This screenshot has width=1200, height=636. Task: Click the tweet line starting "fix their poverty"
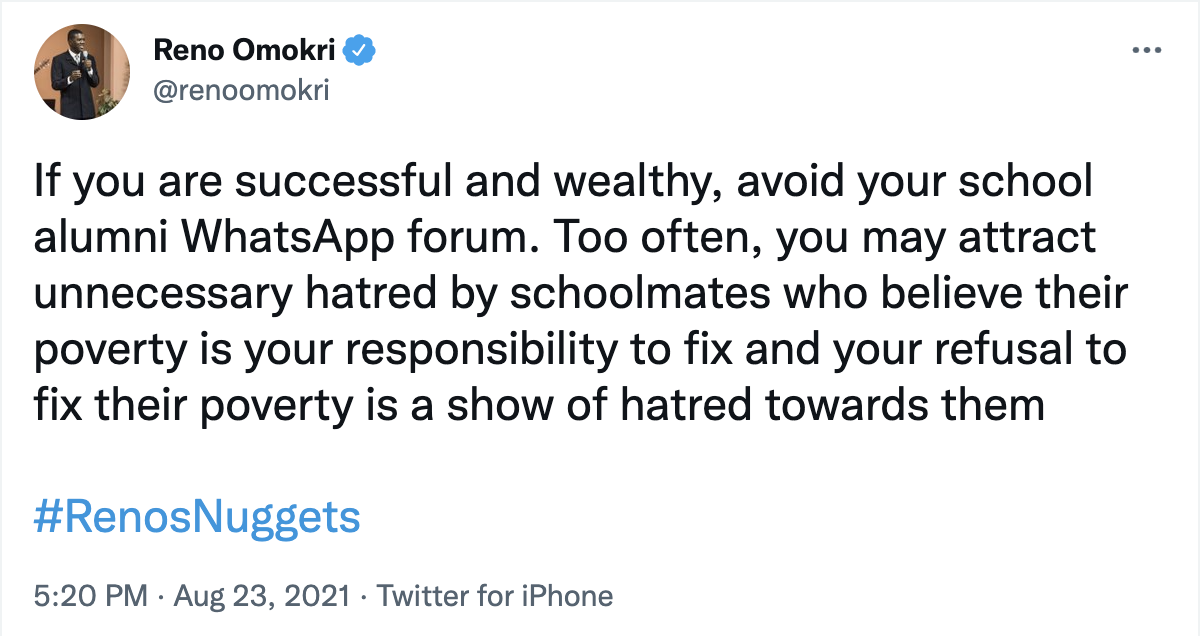(539, 407)
